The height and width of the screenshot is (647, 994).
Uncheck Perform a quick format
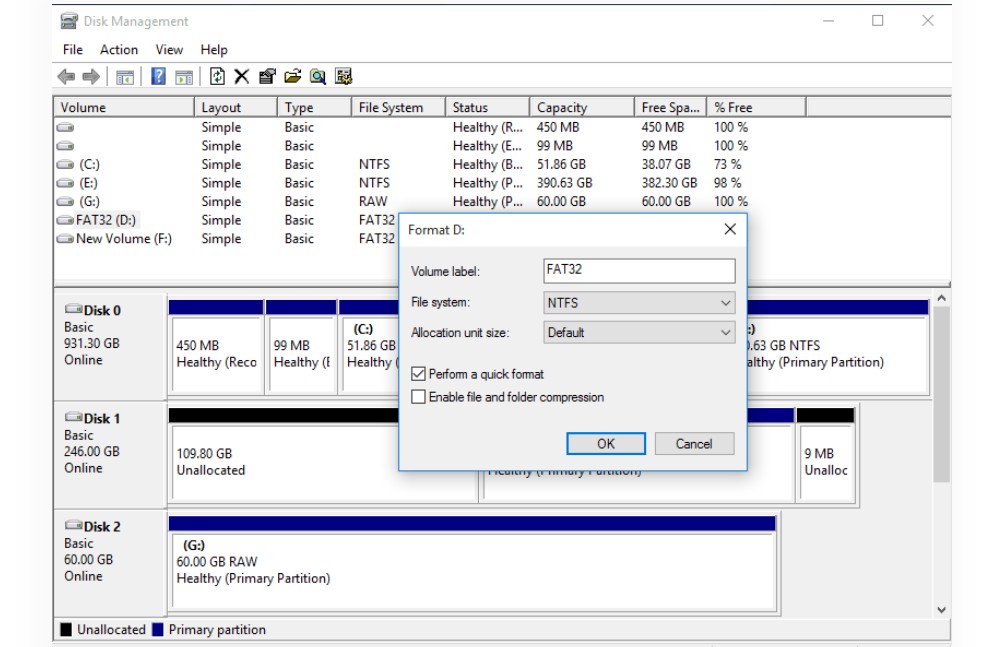click(x=418, y=374)
